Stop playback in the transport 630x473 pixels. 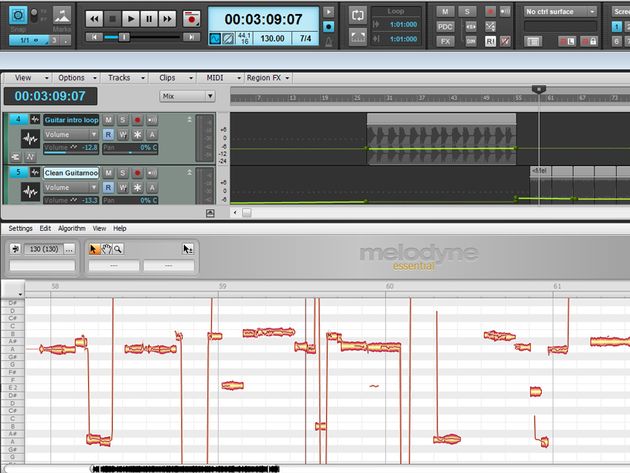click(112, 19)
